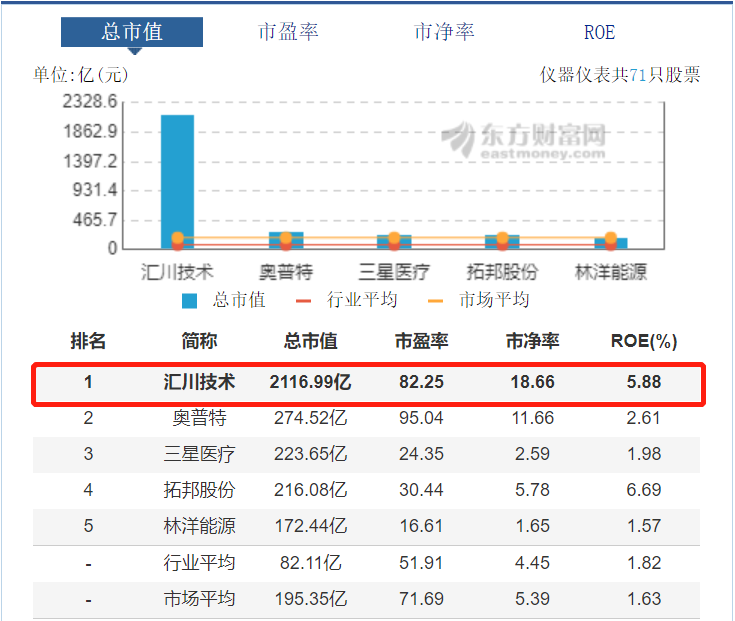Click the 总市值 column header in table
Viewport: 735px width, 621px height.
click(x=310, y=341)
